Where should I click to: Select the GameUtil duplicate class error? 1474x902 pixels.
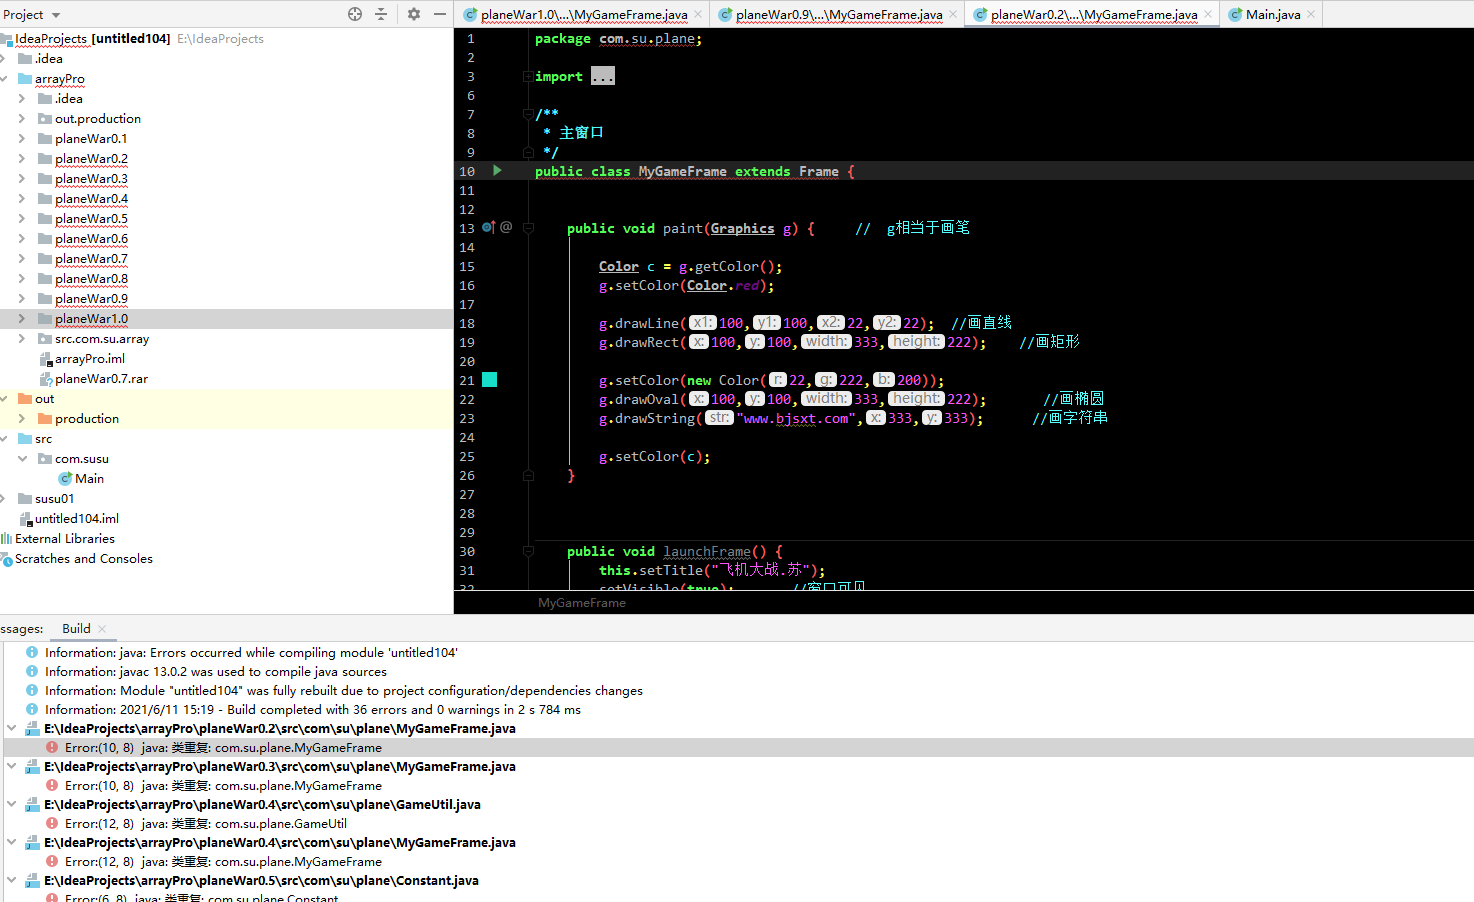(206, 824)
